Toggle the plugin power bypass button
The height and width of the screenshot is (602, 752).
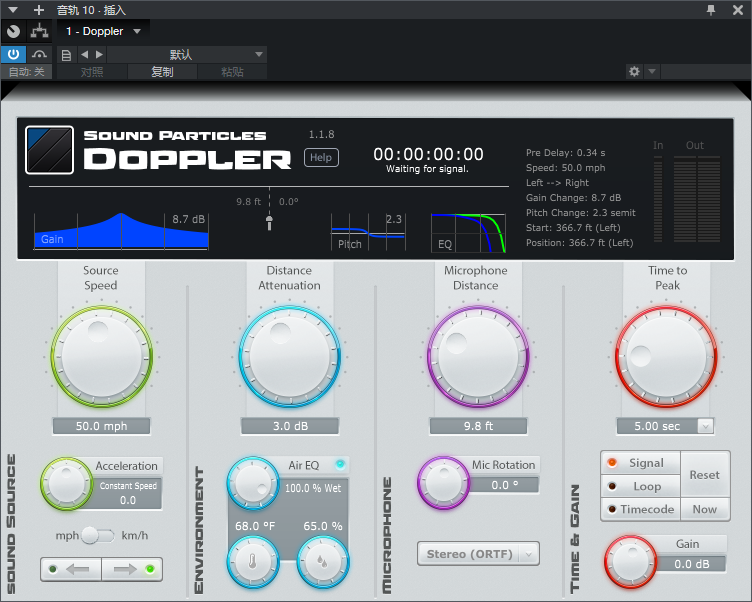pos(13,54)
